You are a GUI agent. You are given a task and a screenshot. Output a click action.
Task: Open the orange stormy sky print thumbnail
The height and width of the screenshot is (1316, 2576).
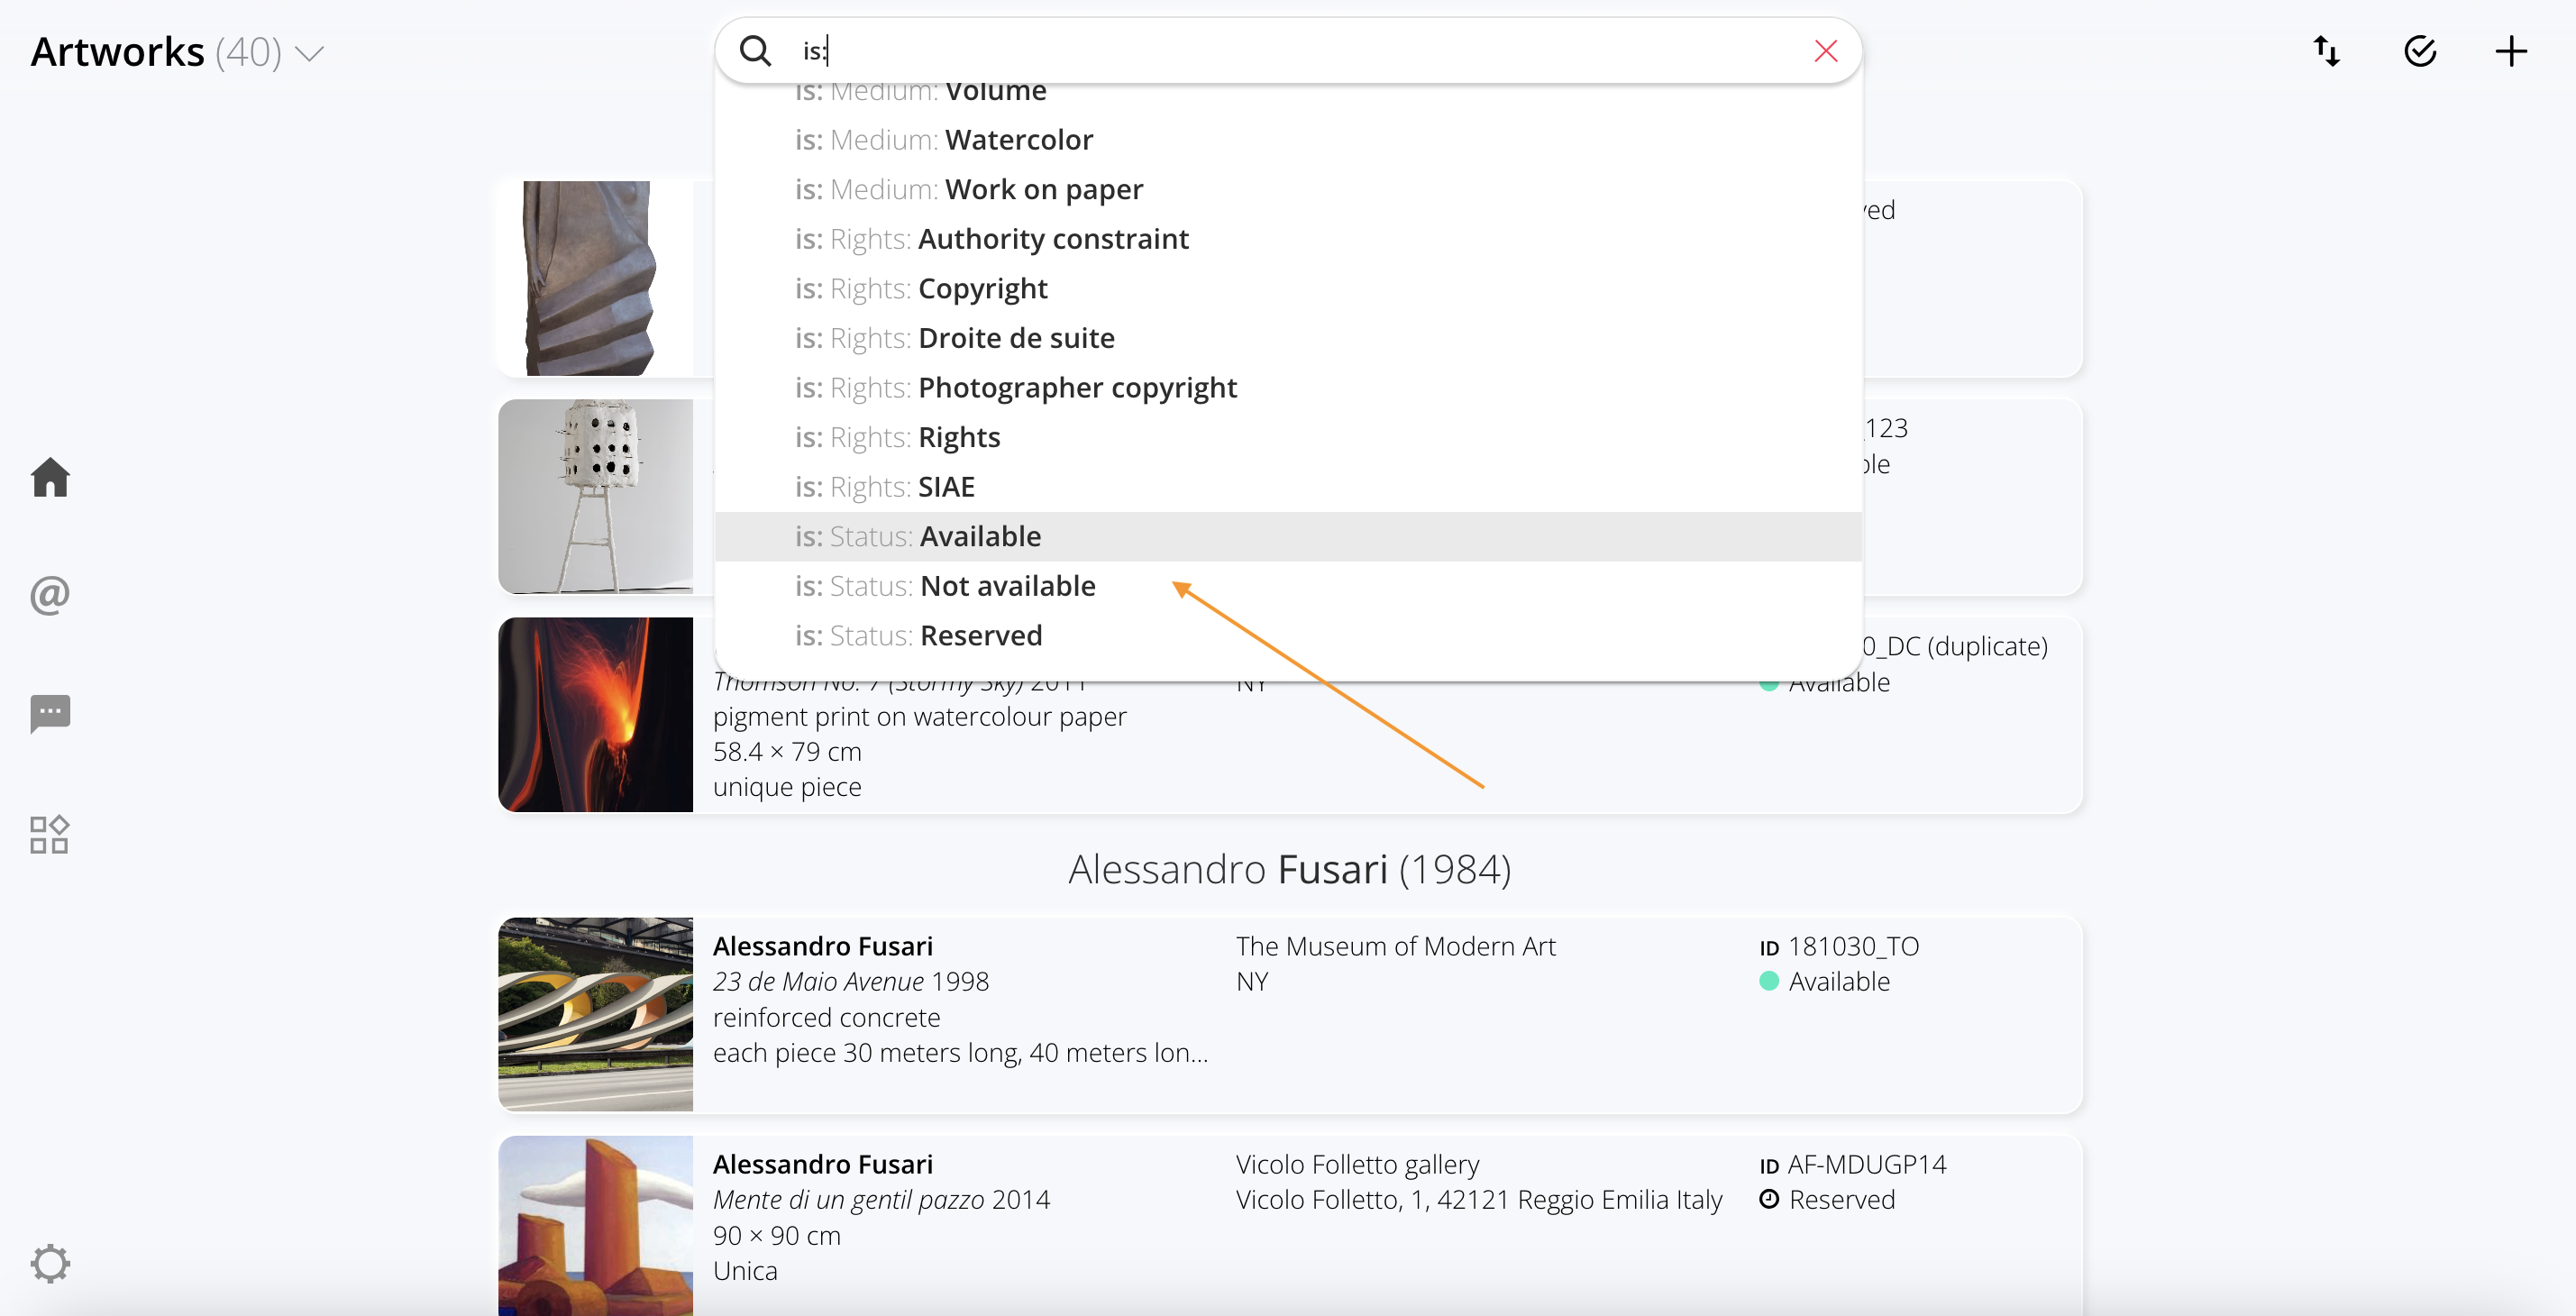pos(596,715)
